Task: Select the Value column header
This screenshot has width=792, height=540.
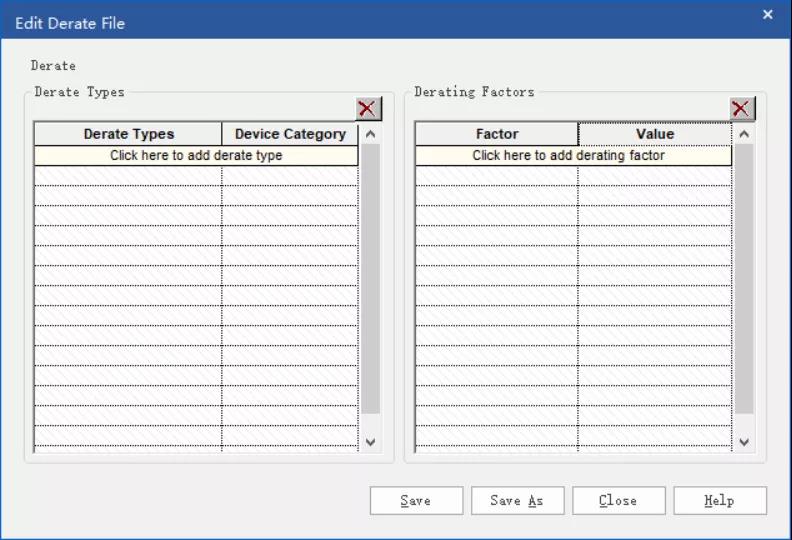Action: pos(655,134)
